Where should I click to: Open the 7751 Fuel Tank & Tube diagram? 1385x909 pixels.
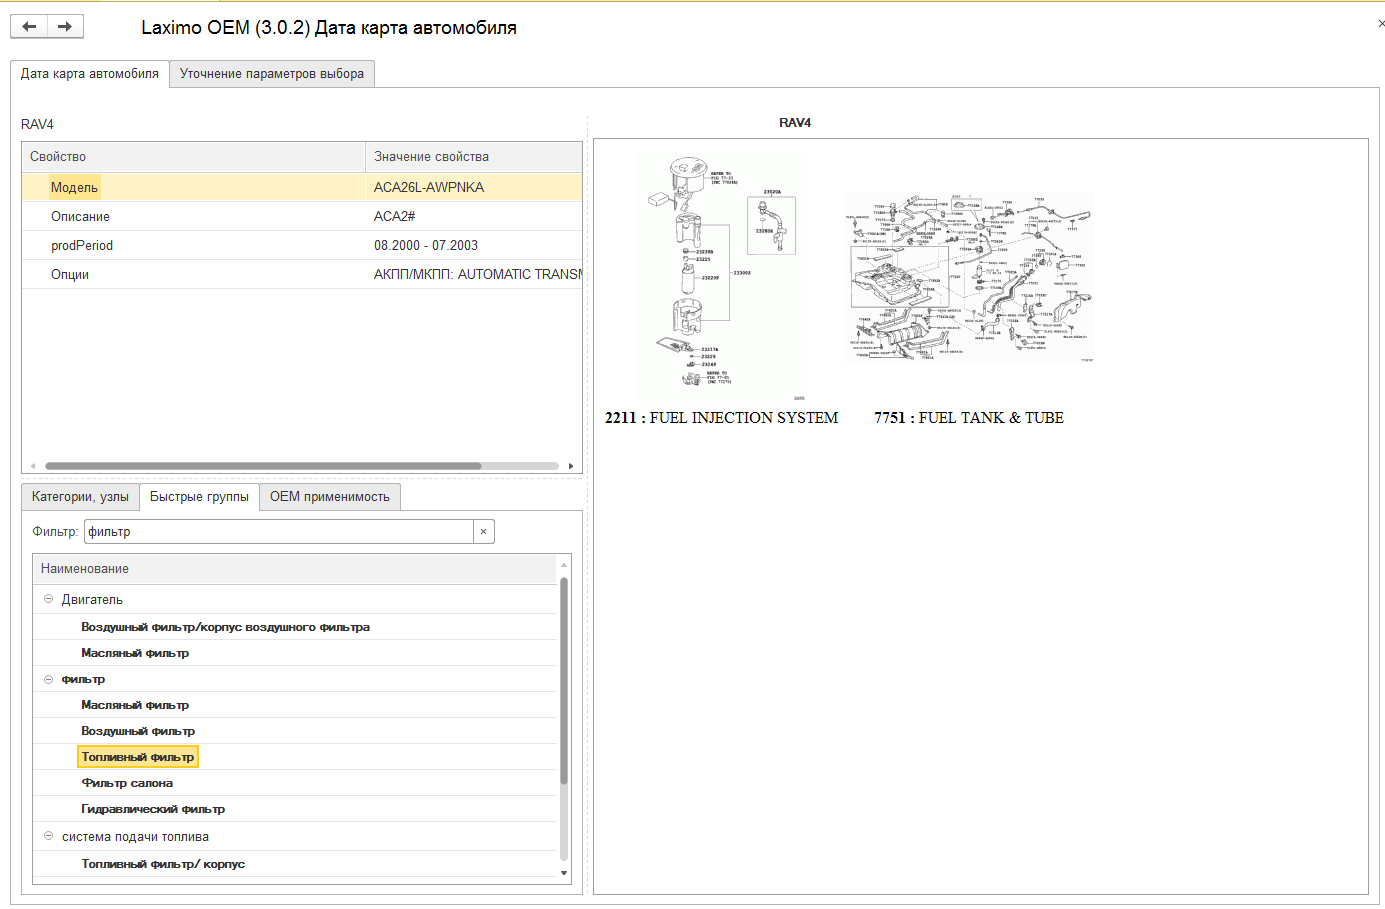[x=969, y=278]
